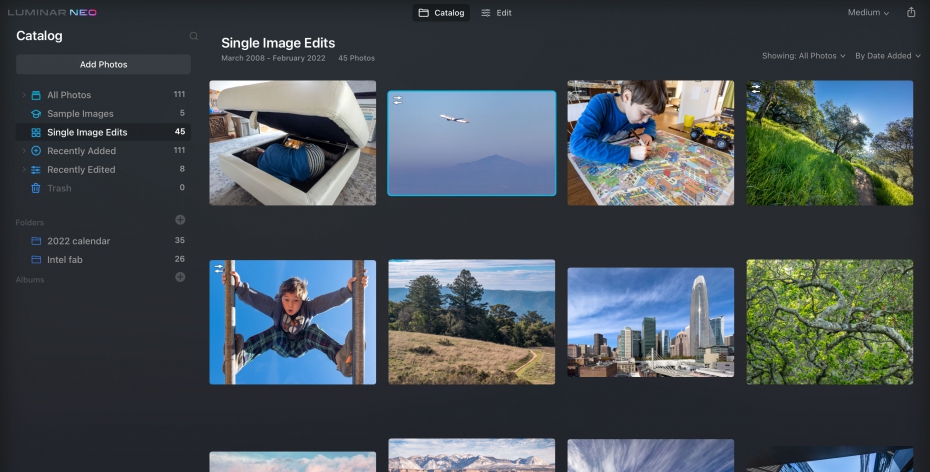
Task: Click the Intel fab folder icon
Action: click(x=36, y=260)
